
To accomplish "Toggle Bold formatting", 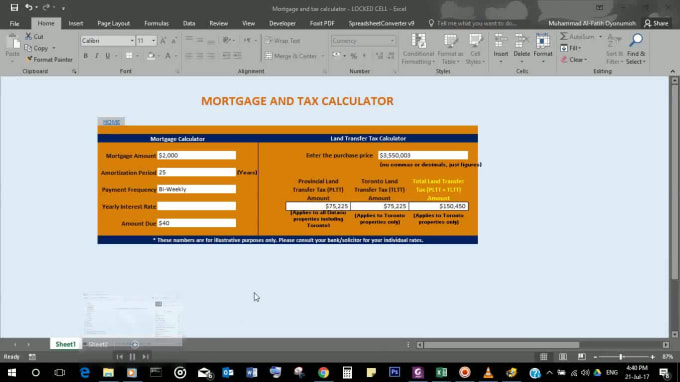I will click(x=85, y=56).
